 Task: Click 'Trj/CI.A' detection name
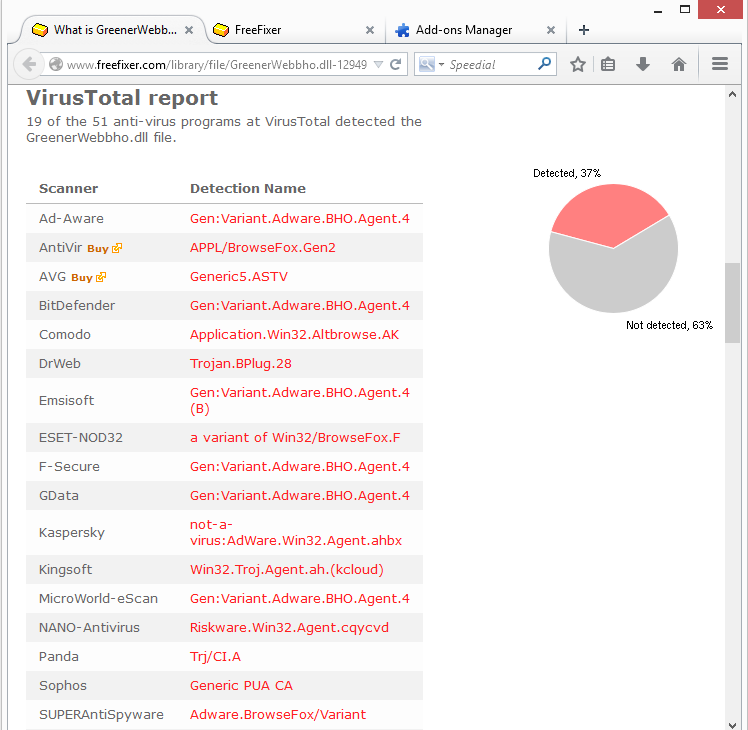coord(215,657)
